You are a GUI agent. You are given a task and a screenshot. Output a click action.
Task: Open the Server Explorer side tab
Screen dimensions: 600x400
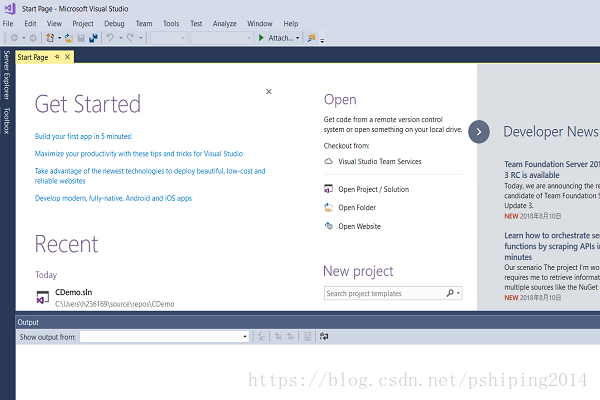point(7,75)
